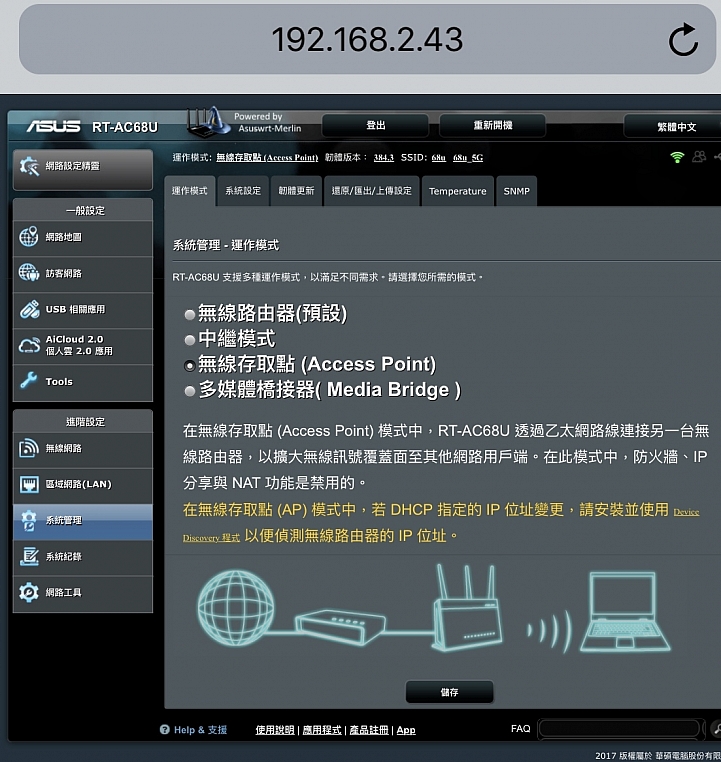The image size is (721, 762).
Task: Open the 還原/匯出/上傳設定 tab
Action: pyautogui.click(x=372, y=191)
